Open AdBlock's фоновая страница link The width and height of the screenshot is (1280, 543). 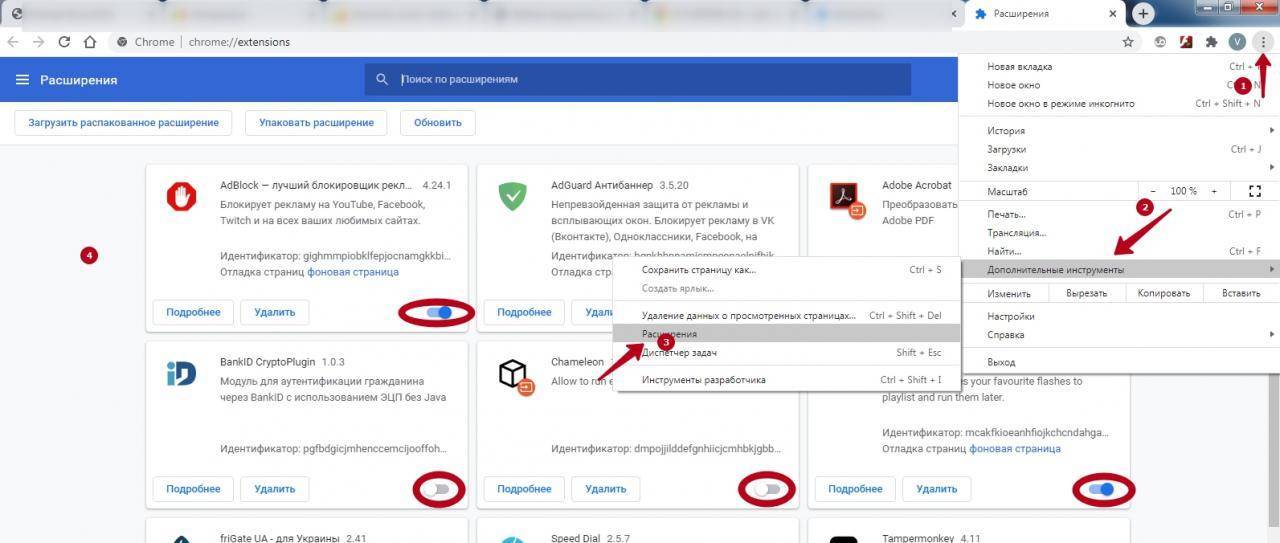(353, 272)
